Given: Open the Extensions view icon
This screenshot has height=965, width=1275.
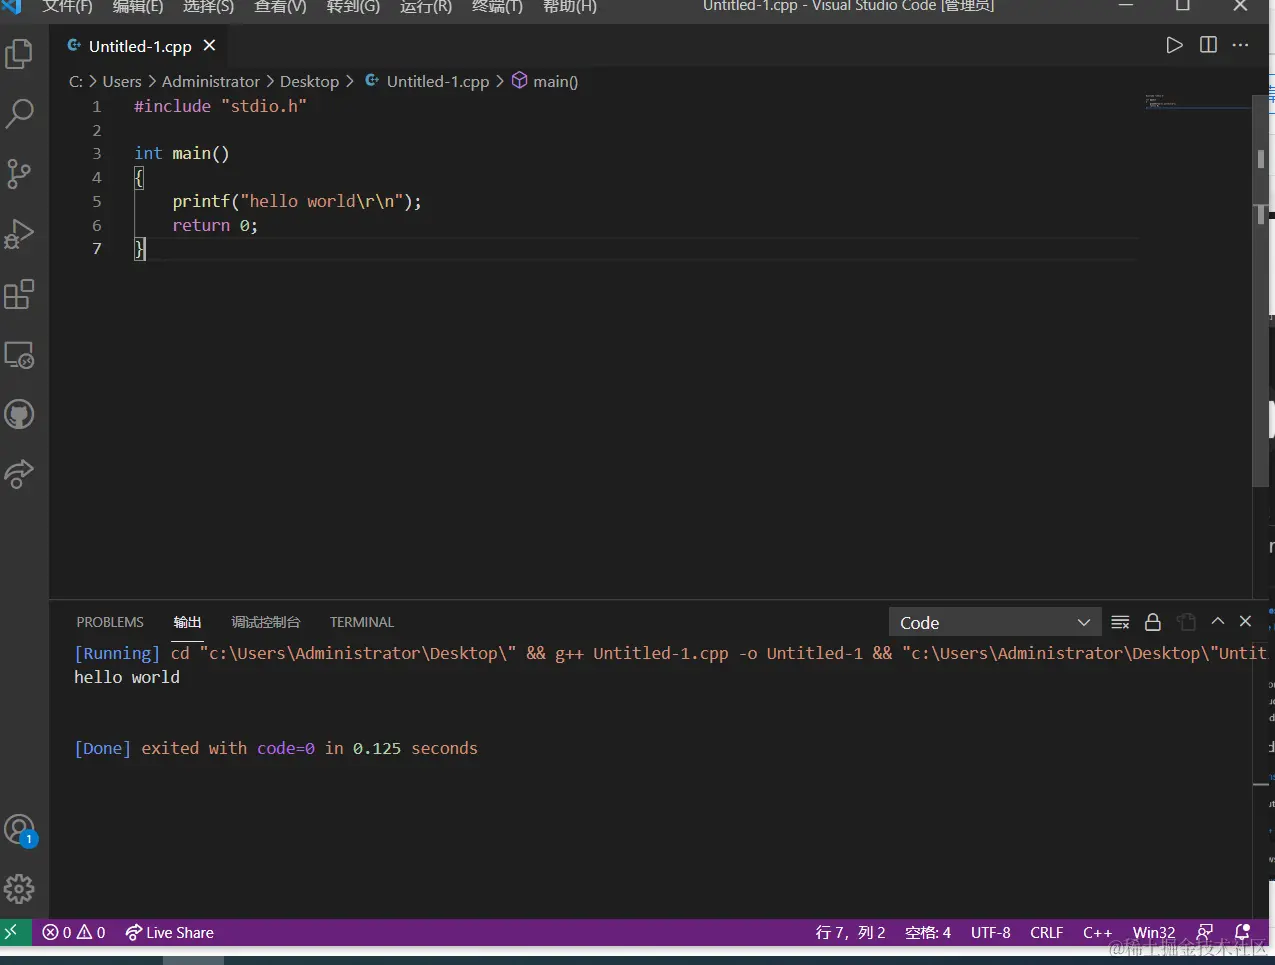Looking at the screenshot, I should click(19, 295).
